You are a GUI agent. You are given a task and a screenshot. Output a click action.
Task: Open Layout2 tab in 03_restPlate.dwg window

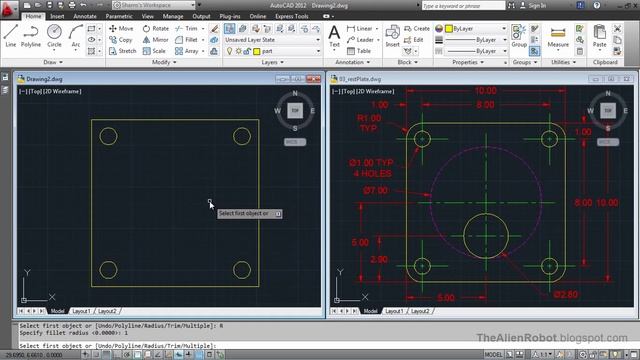(420, 311)
